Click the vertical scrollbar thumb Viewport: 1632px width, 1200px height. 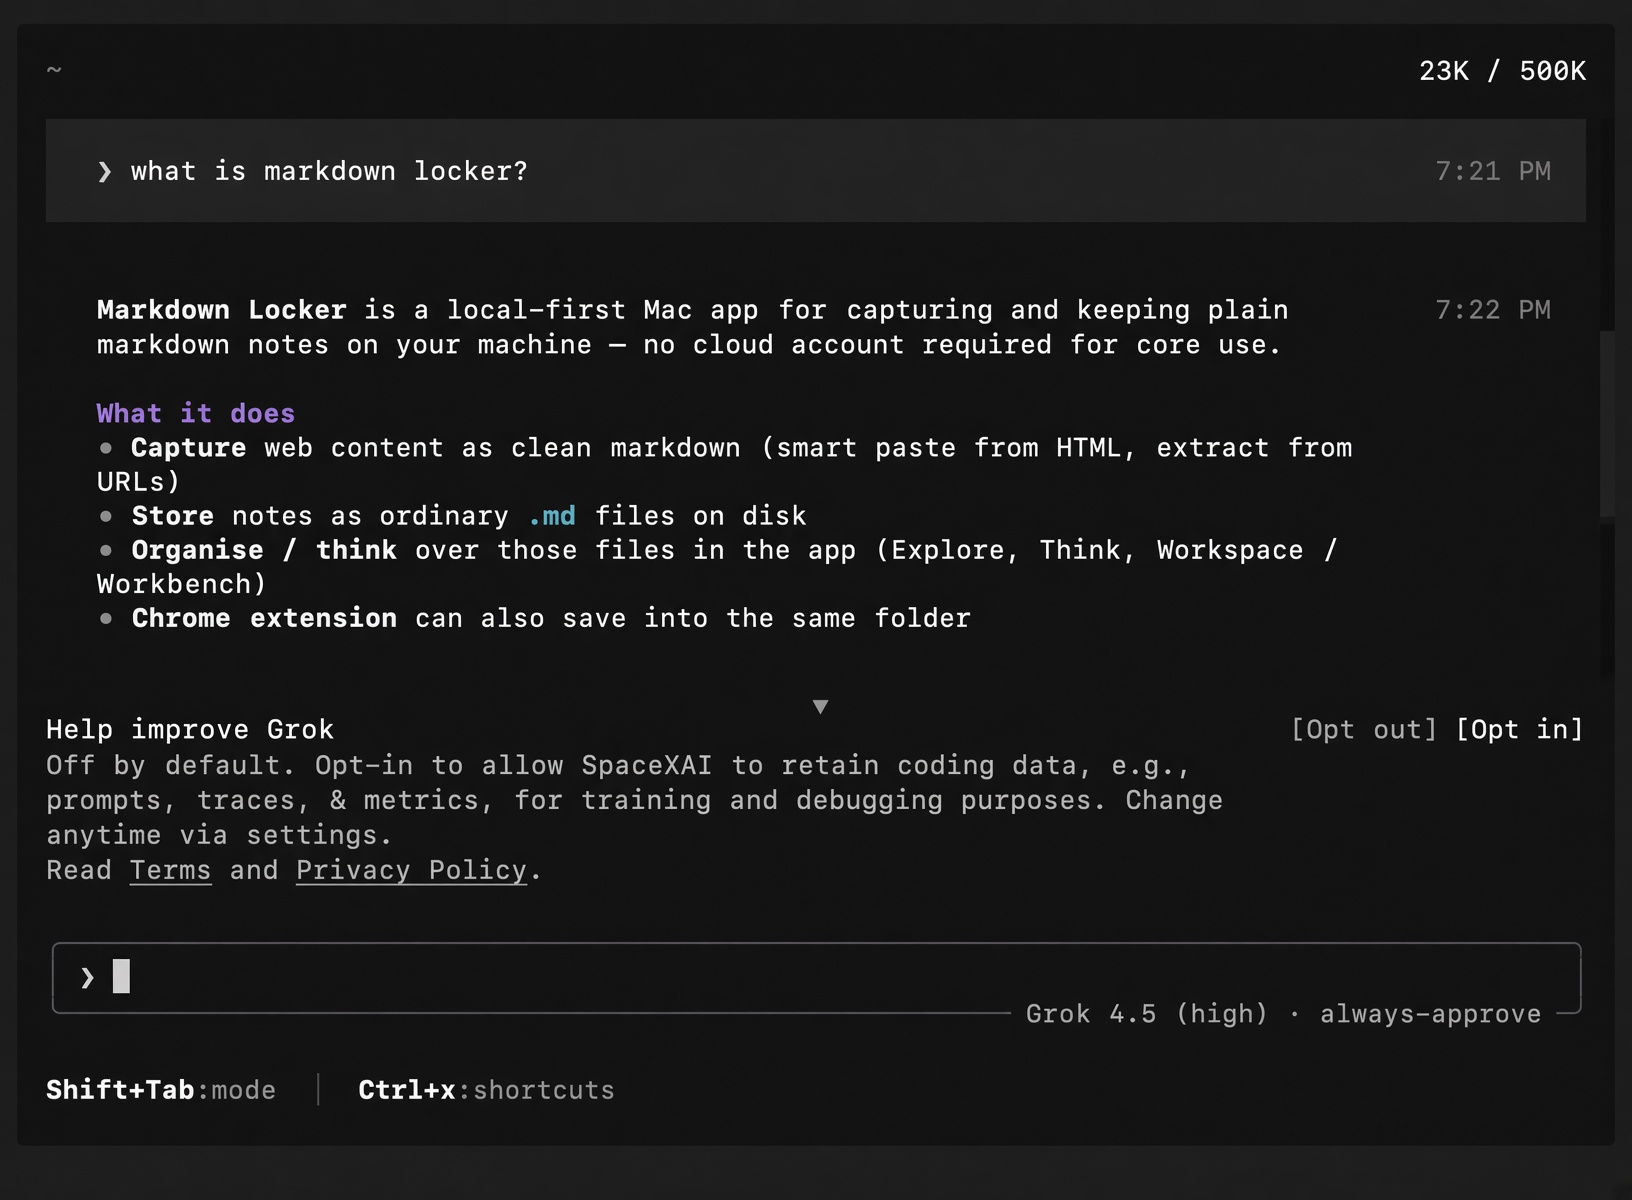[1607, 424]
